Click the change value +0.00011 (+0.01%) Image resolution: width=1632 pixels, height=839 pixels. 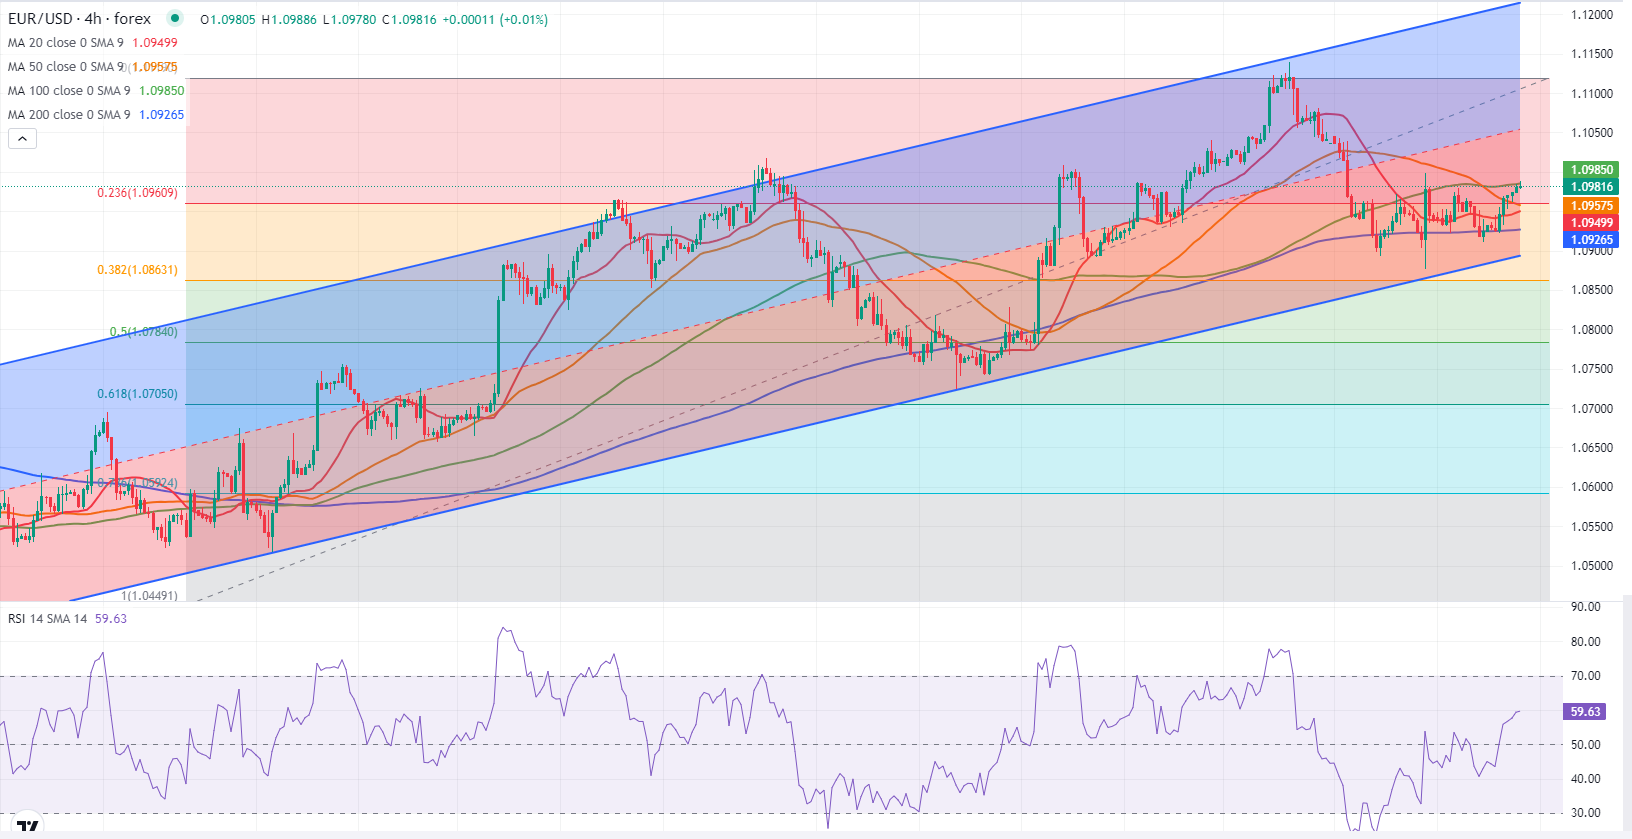point(495,19)
